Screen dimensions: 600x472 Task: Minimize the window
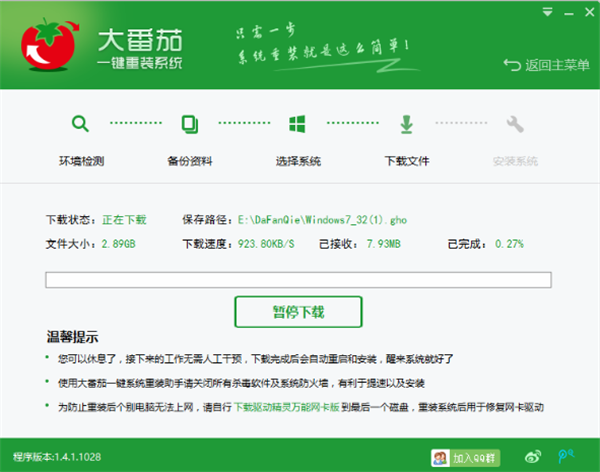pos(569,14)
